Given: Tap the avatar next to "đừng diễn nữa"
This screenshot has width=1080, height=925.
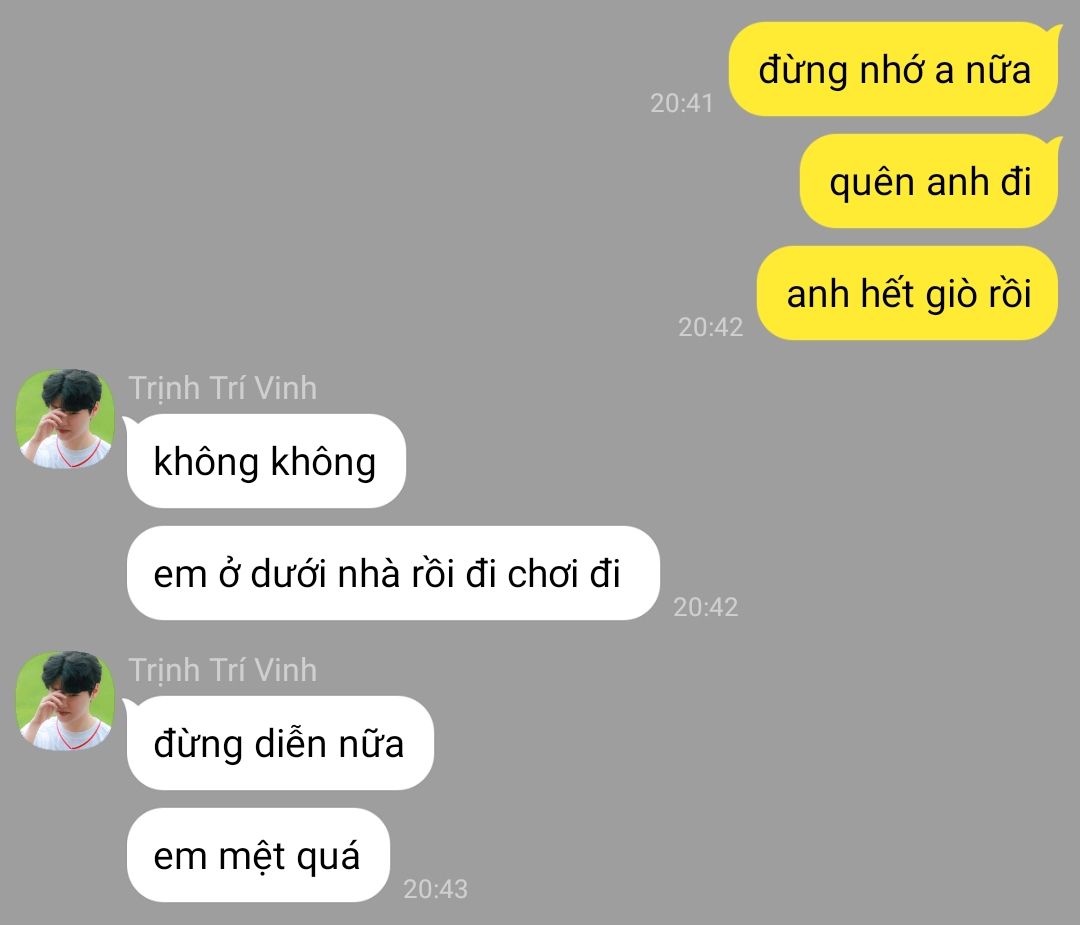Looking at the screenshot, I should 65,700.
